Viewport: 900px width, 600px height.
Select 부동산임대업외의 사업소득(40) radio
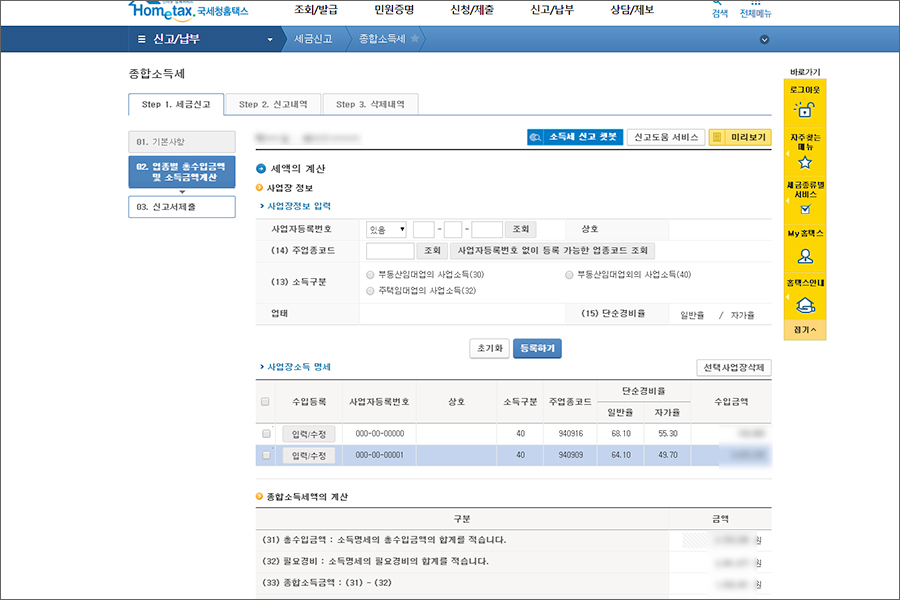569,275
